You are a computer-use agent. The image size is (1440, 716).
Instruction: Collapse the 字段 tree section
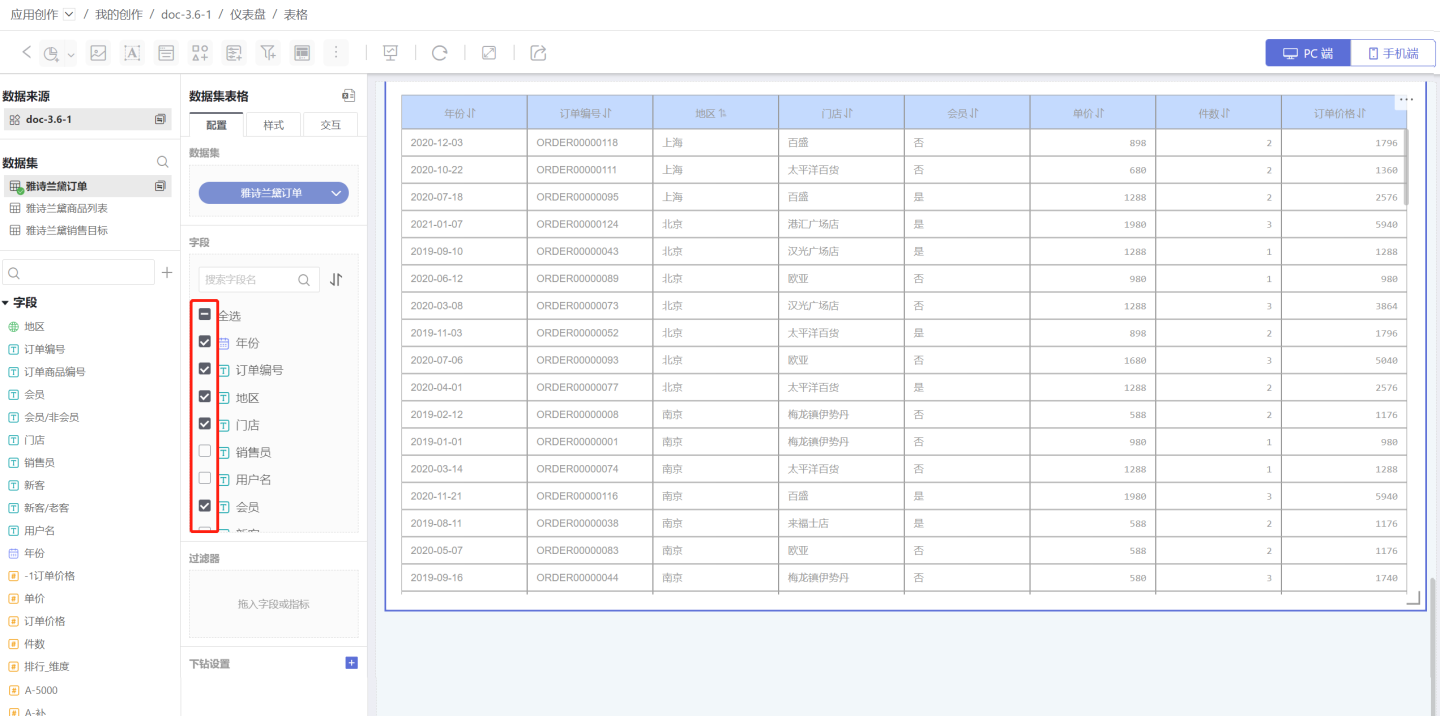coord(6,303)
